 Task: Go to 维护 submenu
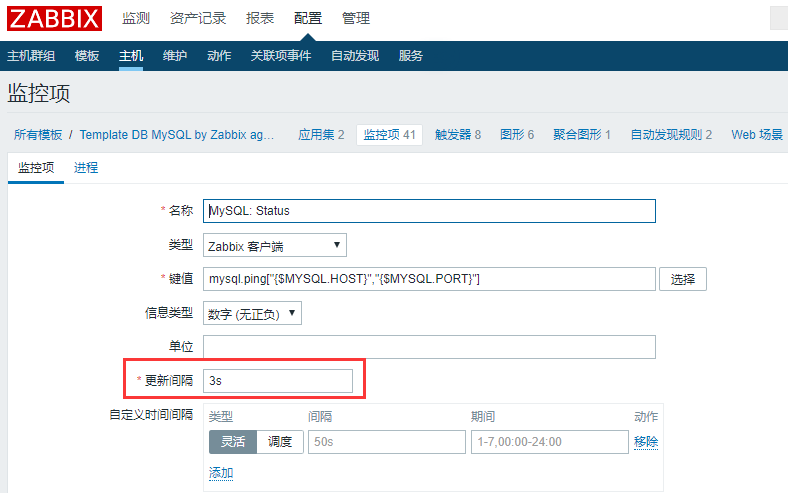175,56
